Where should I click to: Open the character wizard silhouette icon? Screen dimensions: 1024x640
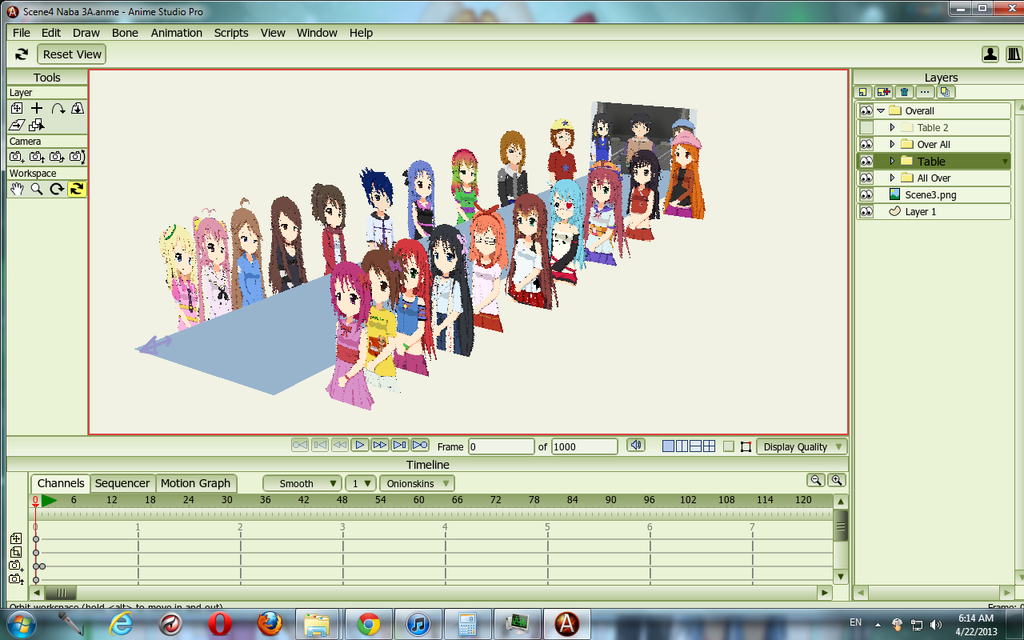click(x=990, y=54)
